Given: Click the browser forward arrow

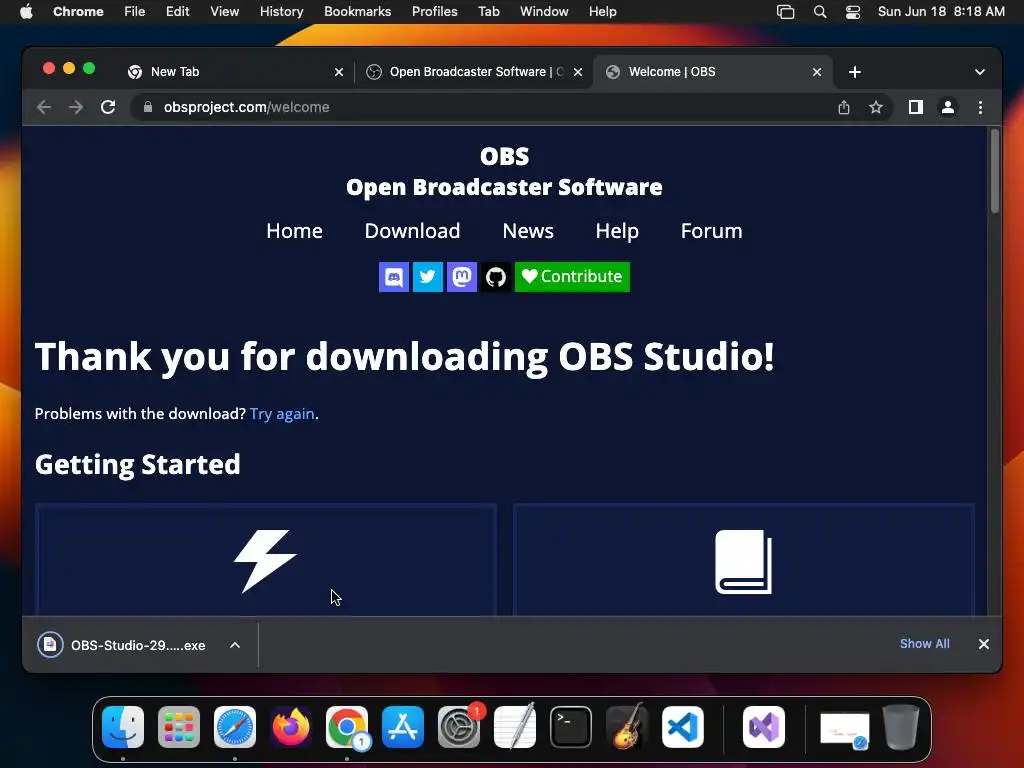Looking at the screenshot, I should (76, 107).
